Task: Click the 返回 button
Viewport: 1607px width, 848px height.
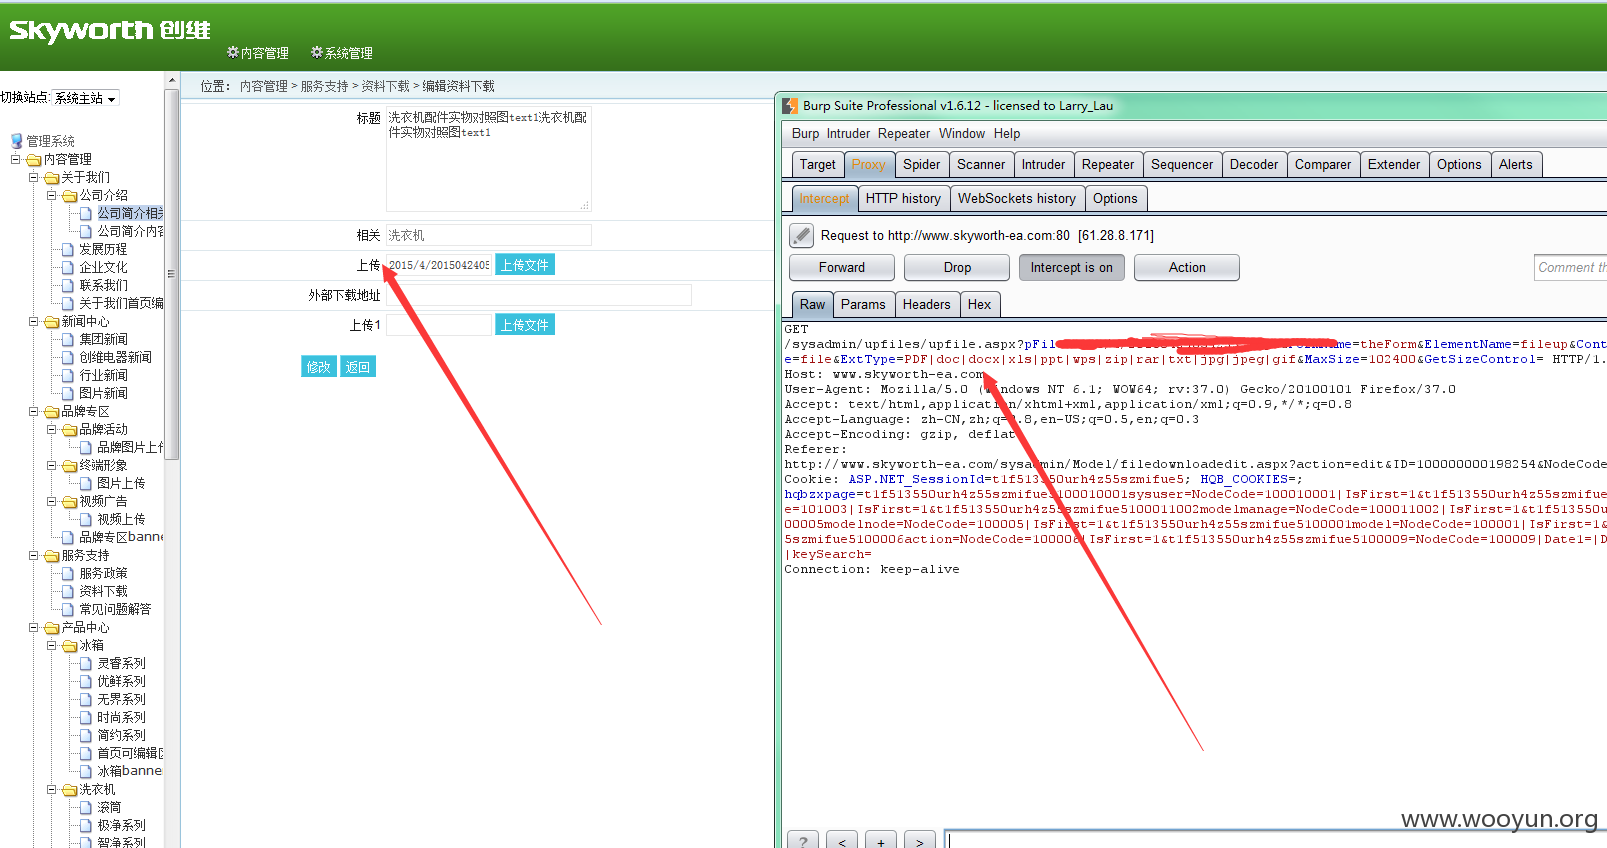Action: point(358,367)
